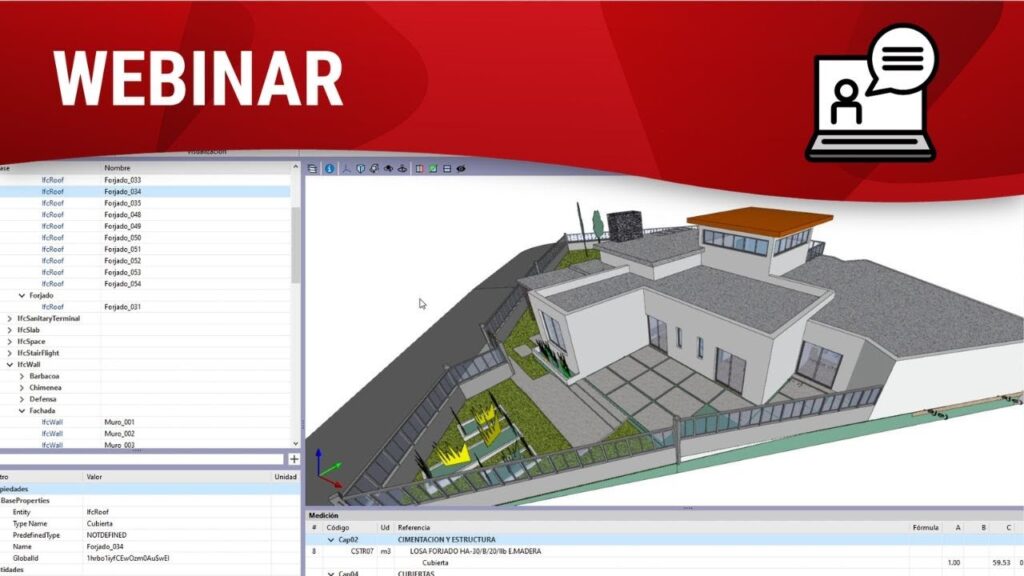The width and height of the screenshot is (1024, 576).
Task: Click the orbit view icon in toolbar
Action: click(x=402, y=169)
